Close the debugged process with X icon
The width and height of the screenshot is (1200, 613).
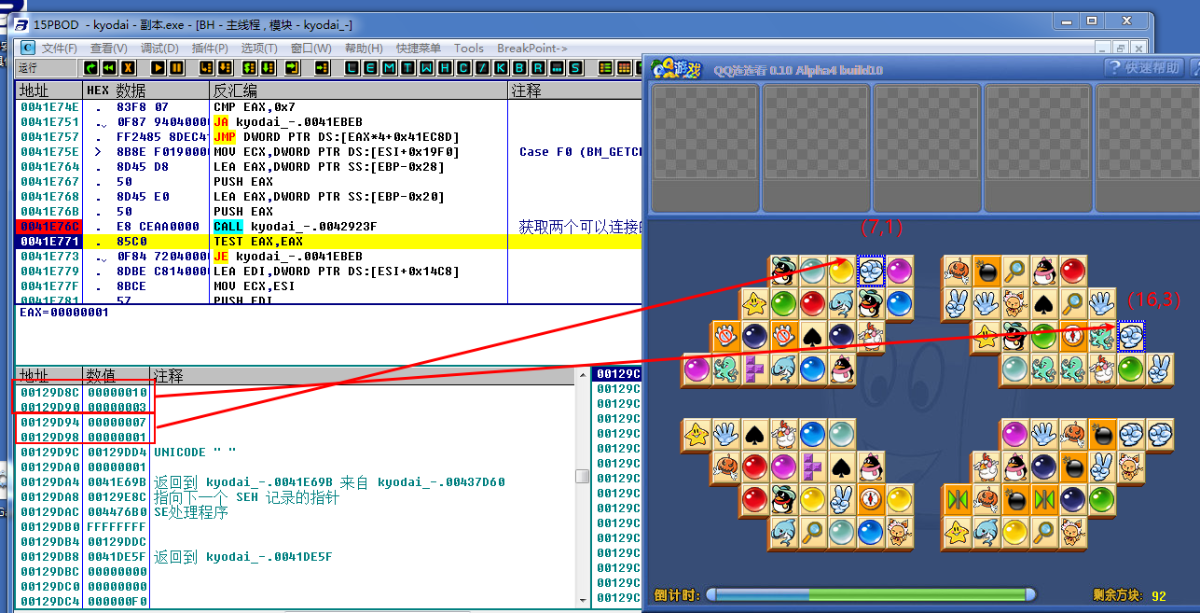127,68
